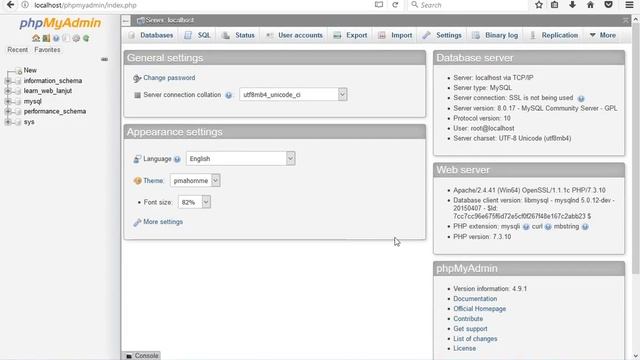Click Favorites in navigation panel
The height and width of the screenshot is (360, 640).
point(47,50)
